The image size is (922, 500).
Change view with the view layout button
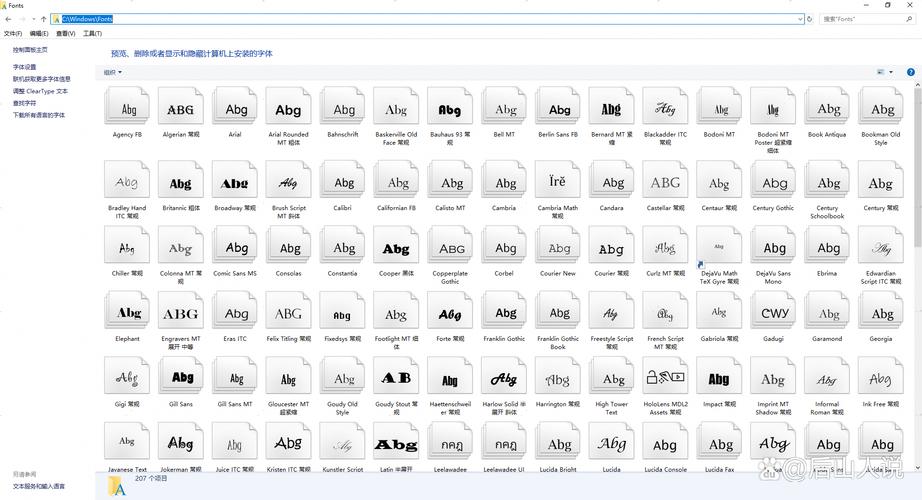click(x=881, y=72)
